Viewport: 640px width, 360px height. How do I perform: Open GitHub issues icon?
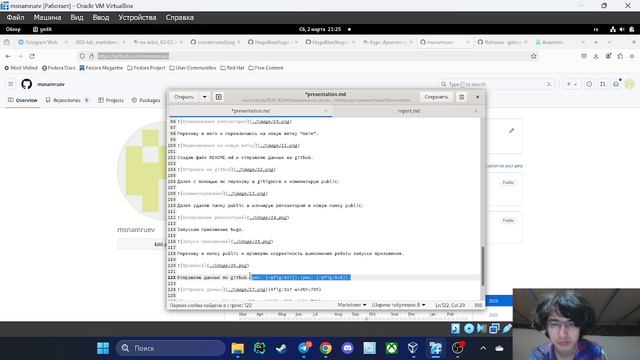(589, 84)
